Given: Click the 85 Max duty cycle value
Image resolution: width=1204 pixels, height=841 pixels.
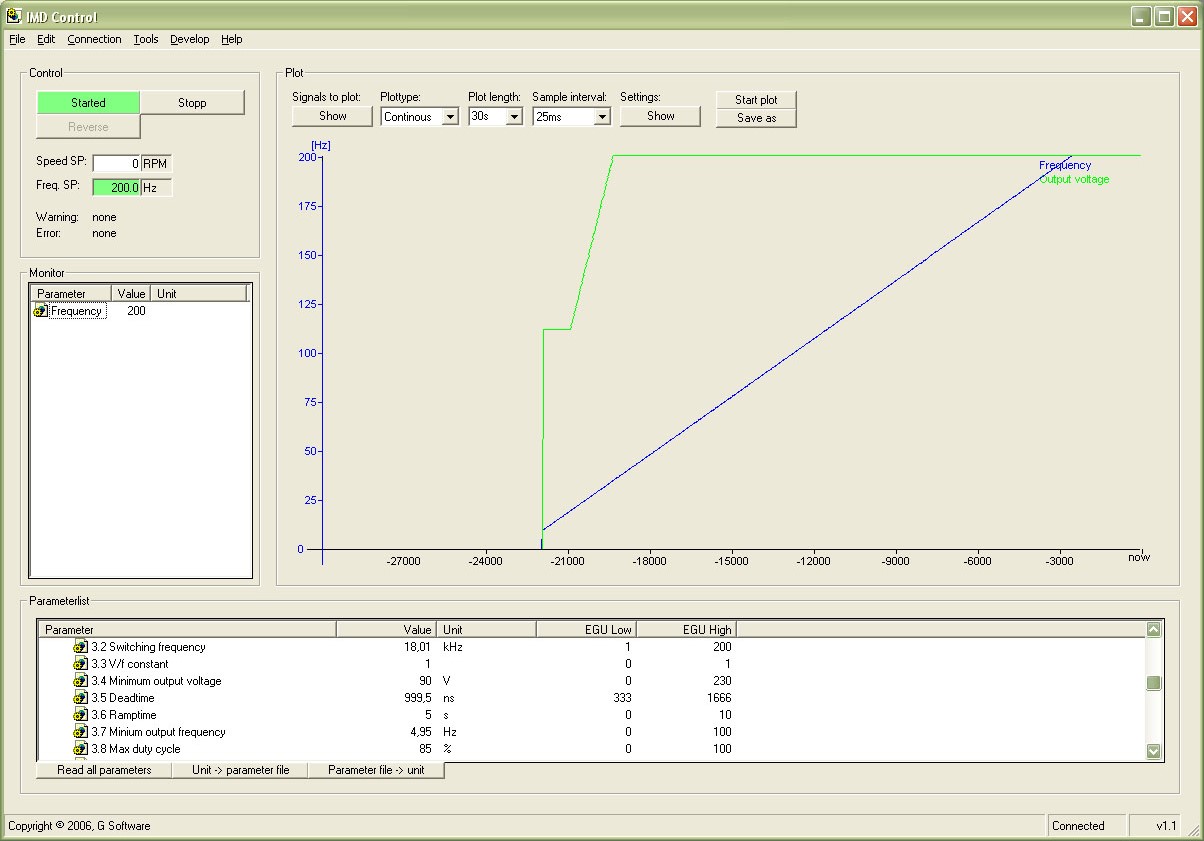Looking at the screenshot, I should pyautogui.click(x=425, y=749).
